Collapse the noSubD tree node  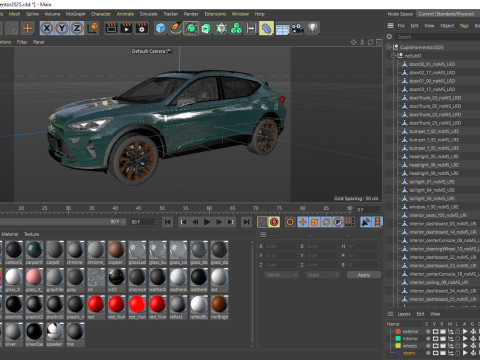[394, 56]
